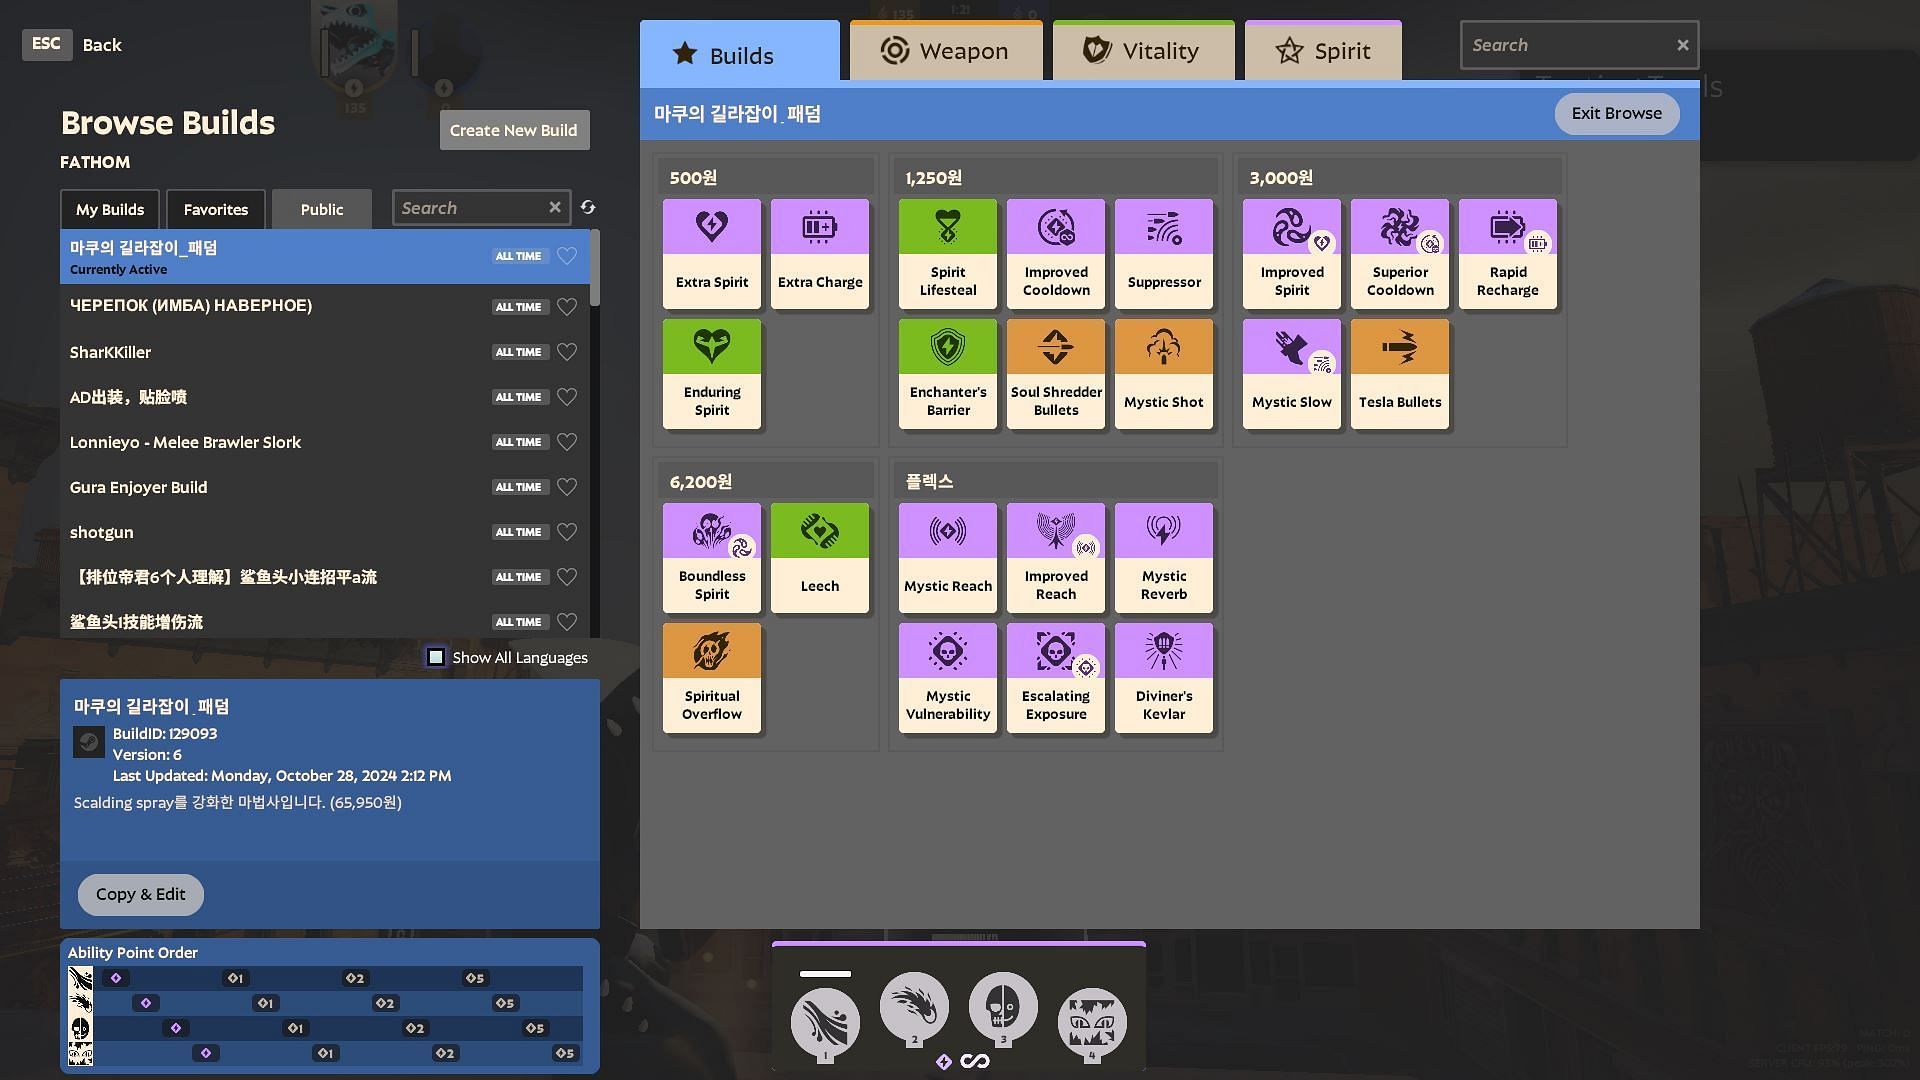Open the Public builds filter

[x=322, y=208]
